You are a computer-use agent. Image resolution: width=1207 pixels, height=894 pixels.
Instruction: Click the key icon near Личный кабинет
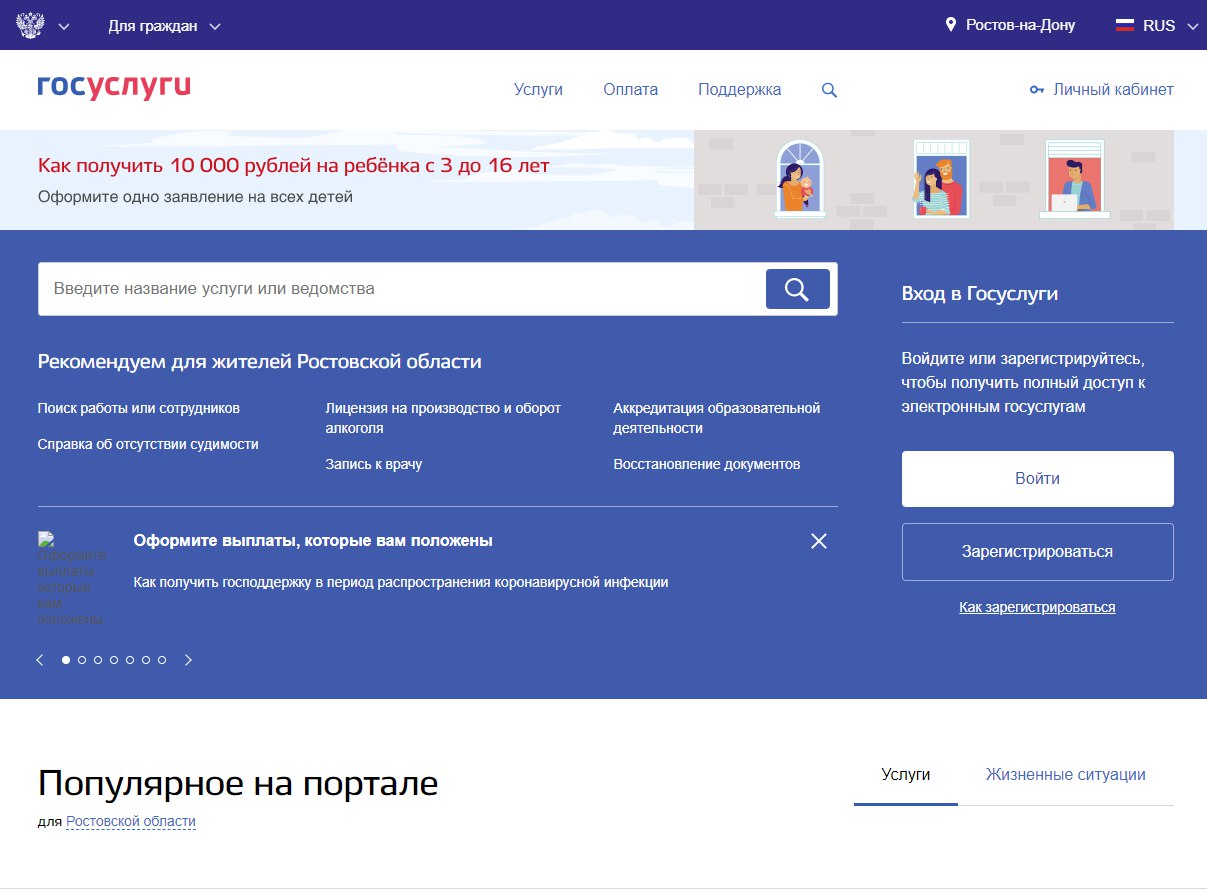(1037, 90)
